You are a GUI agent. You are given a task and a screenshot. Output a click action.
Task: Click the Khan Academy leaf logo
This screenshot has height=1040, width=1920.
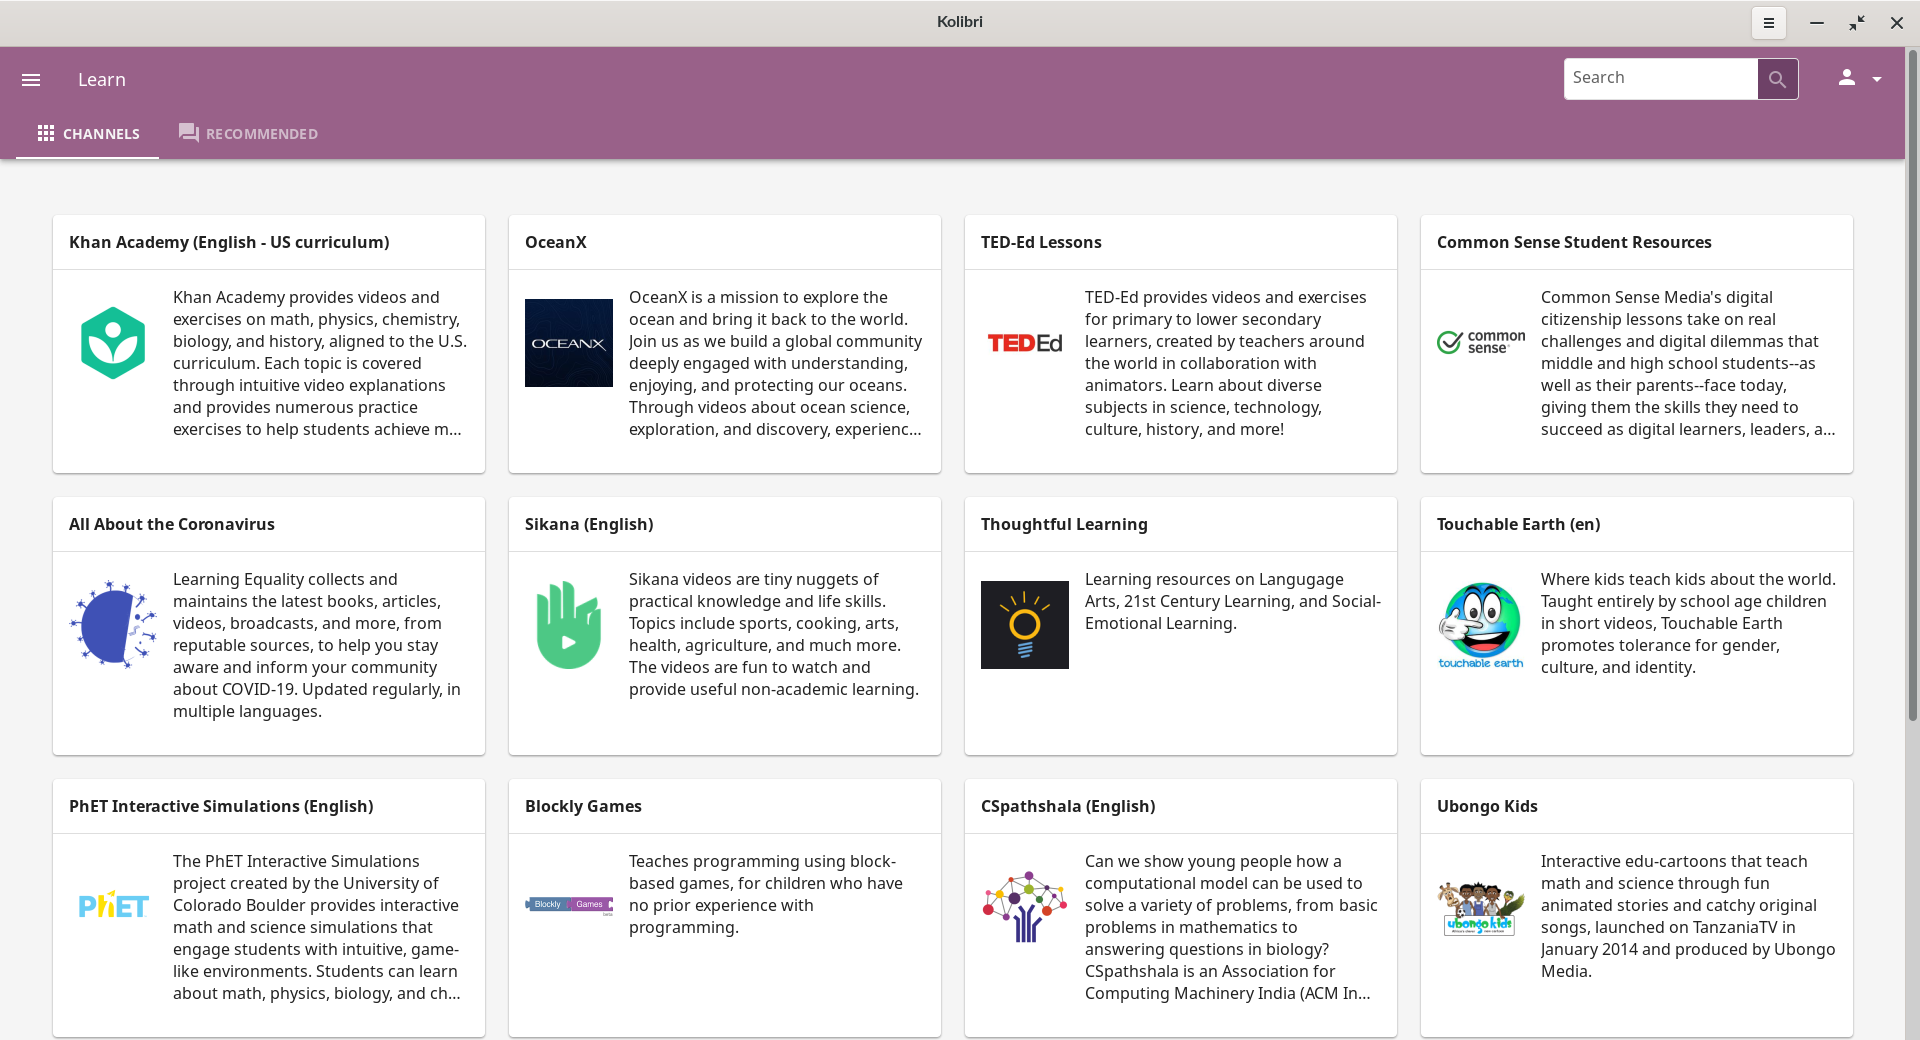pos(113,343)
